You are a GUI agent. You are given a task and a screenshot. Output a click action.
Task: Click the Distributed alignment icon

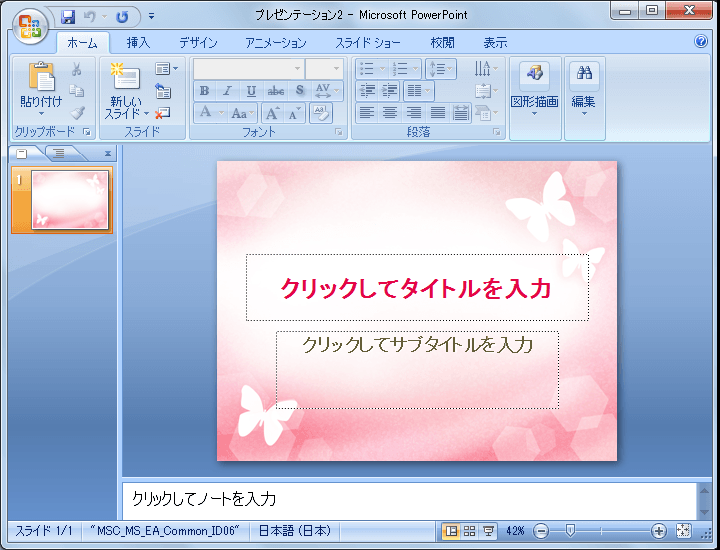pyautogui.click(x=461, y=112)
